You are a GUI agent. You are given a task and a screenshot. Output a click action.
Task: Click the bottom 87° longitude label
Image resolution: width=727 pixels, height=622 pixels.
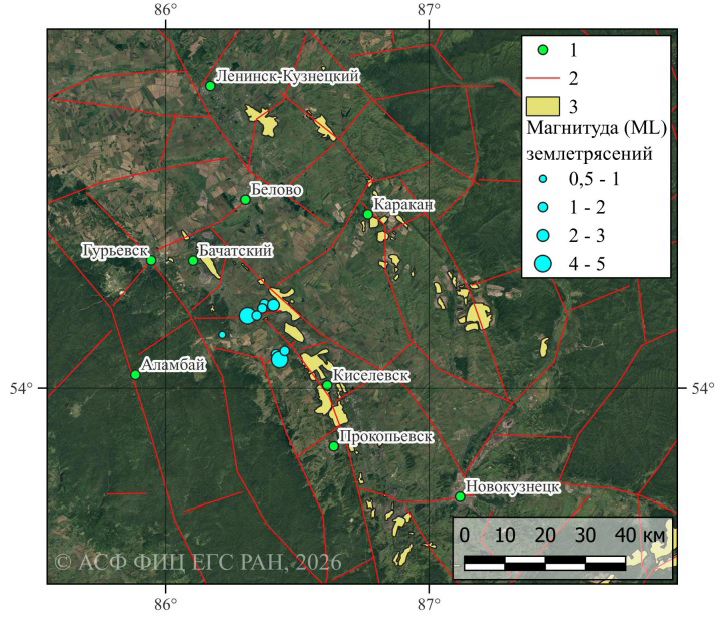[429, 604]
